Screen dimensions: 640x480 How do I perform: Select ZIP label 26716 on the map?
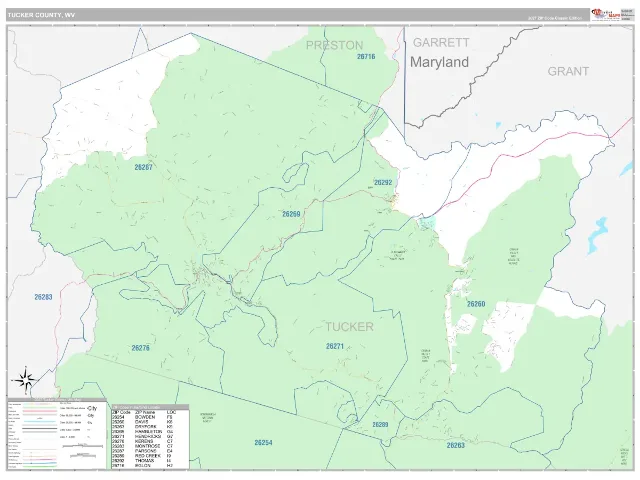click(x=366, y=56)
